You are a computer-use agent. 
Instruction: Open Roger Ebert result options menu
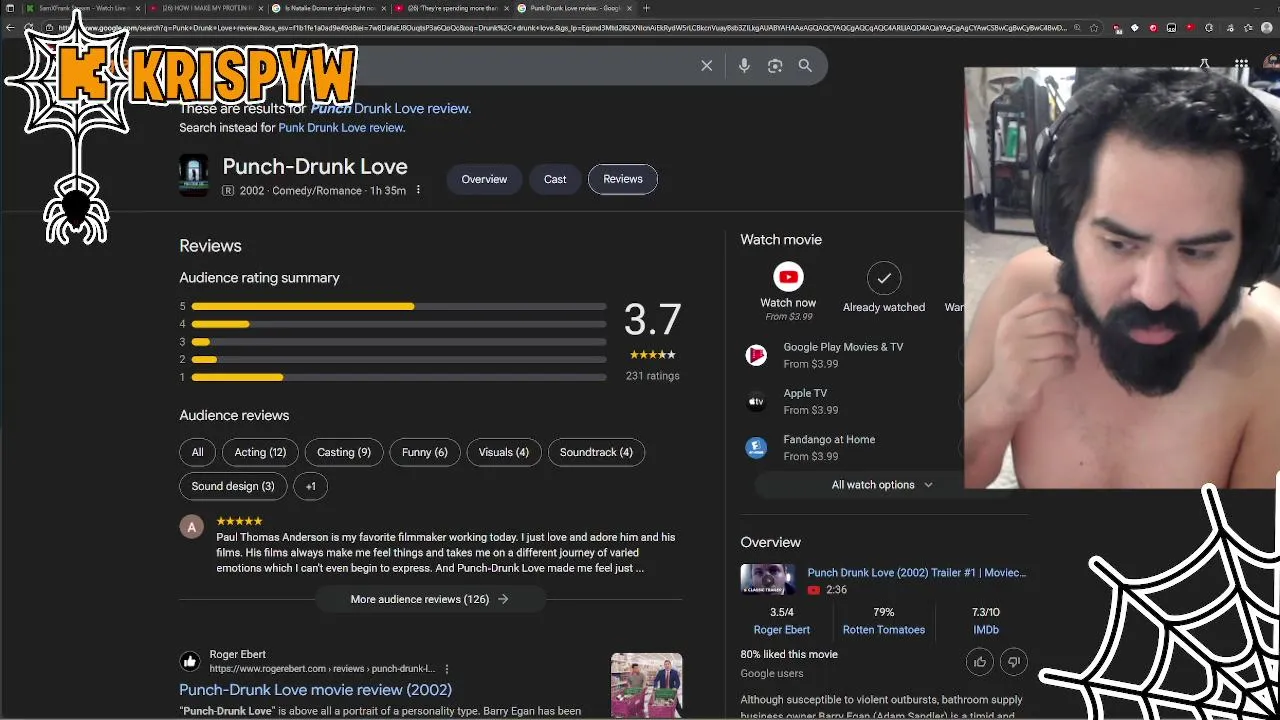447,669
